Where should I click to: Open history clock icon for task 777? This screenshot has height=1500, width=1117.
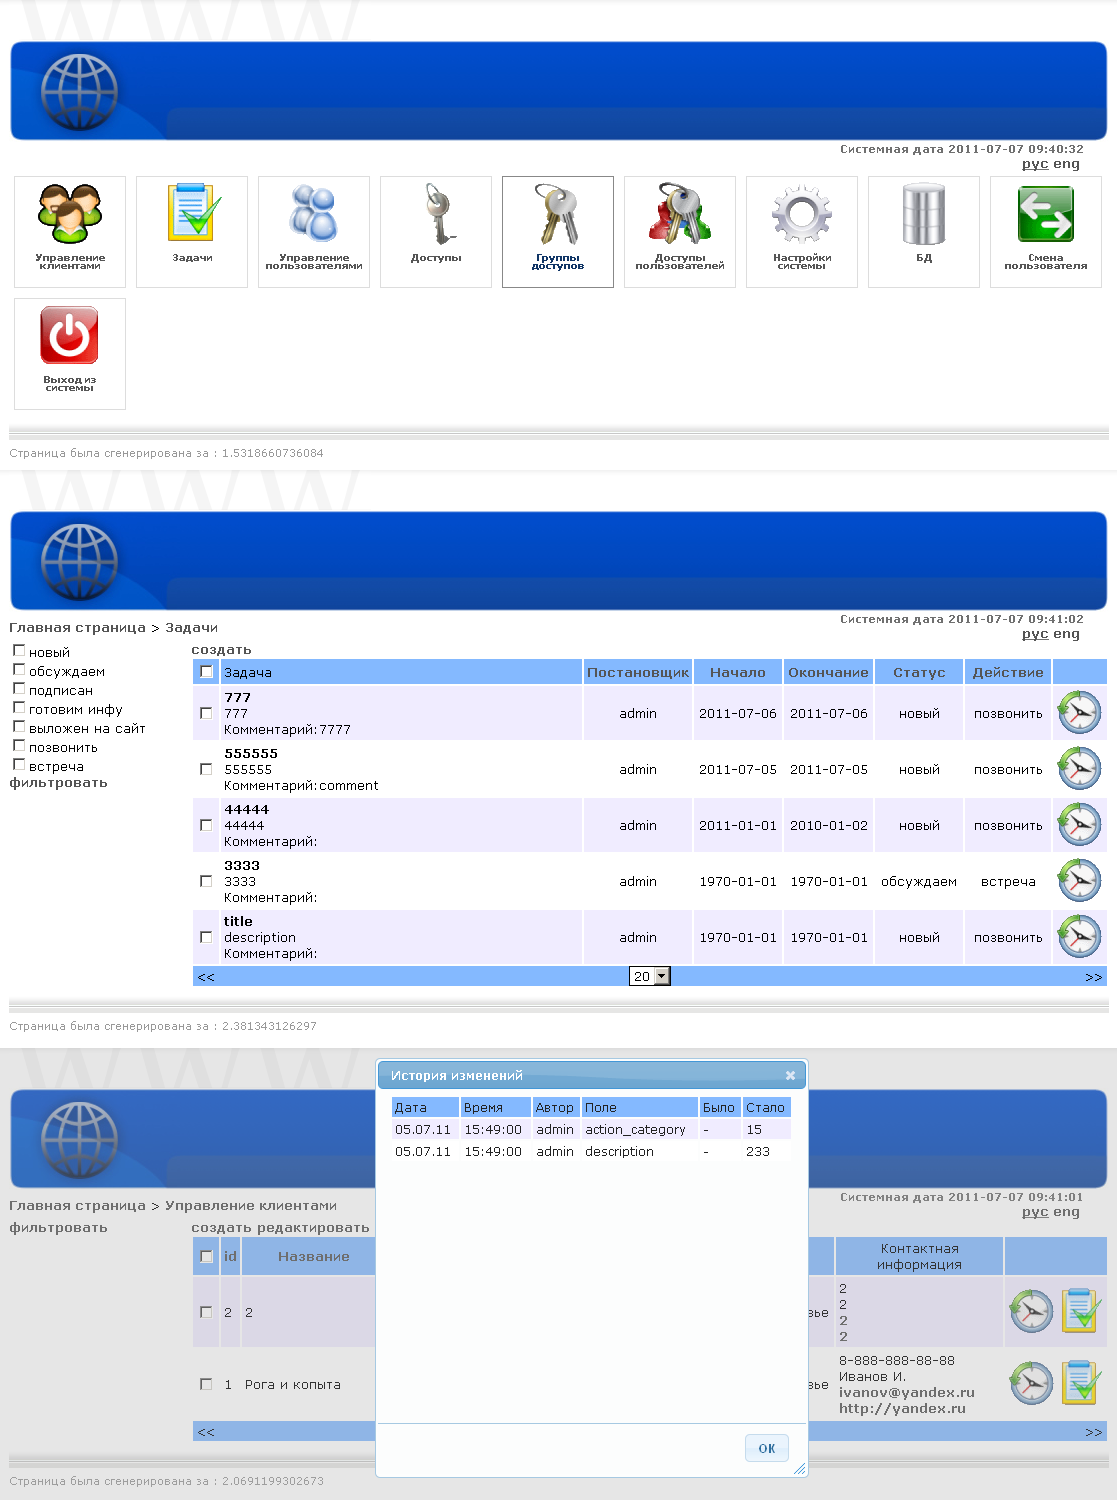[1079, 712]
